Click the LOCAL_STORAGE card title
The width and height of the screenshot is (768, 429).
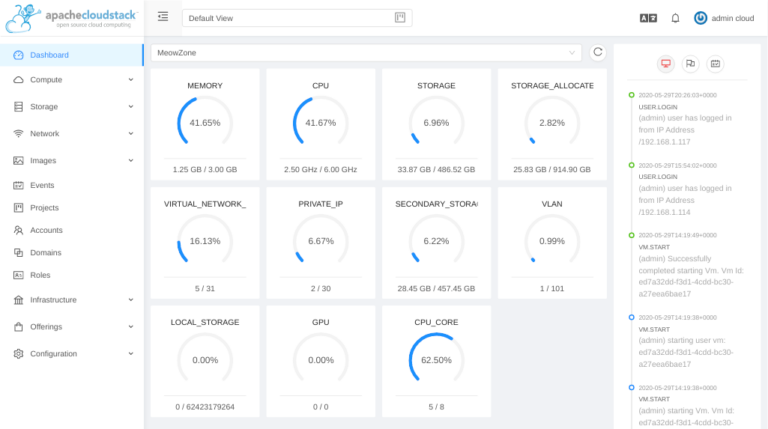click(x=205, y=322)
